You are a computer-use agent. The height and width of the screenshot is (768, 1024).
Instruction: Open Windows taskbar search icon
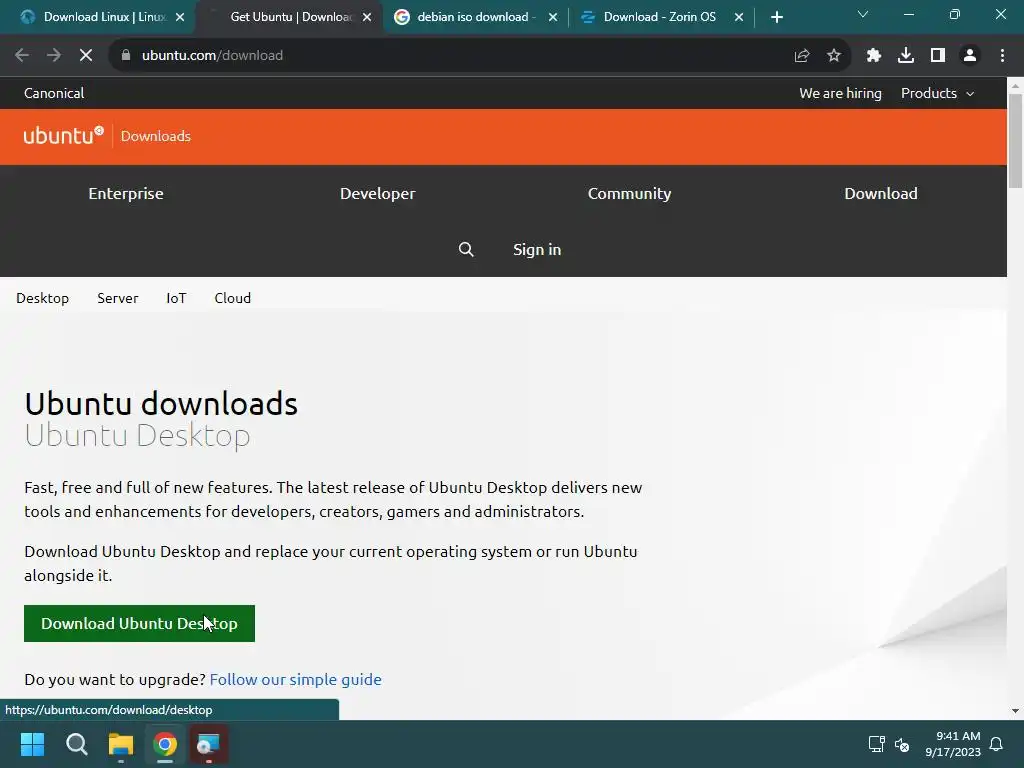[76, 744]
